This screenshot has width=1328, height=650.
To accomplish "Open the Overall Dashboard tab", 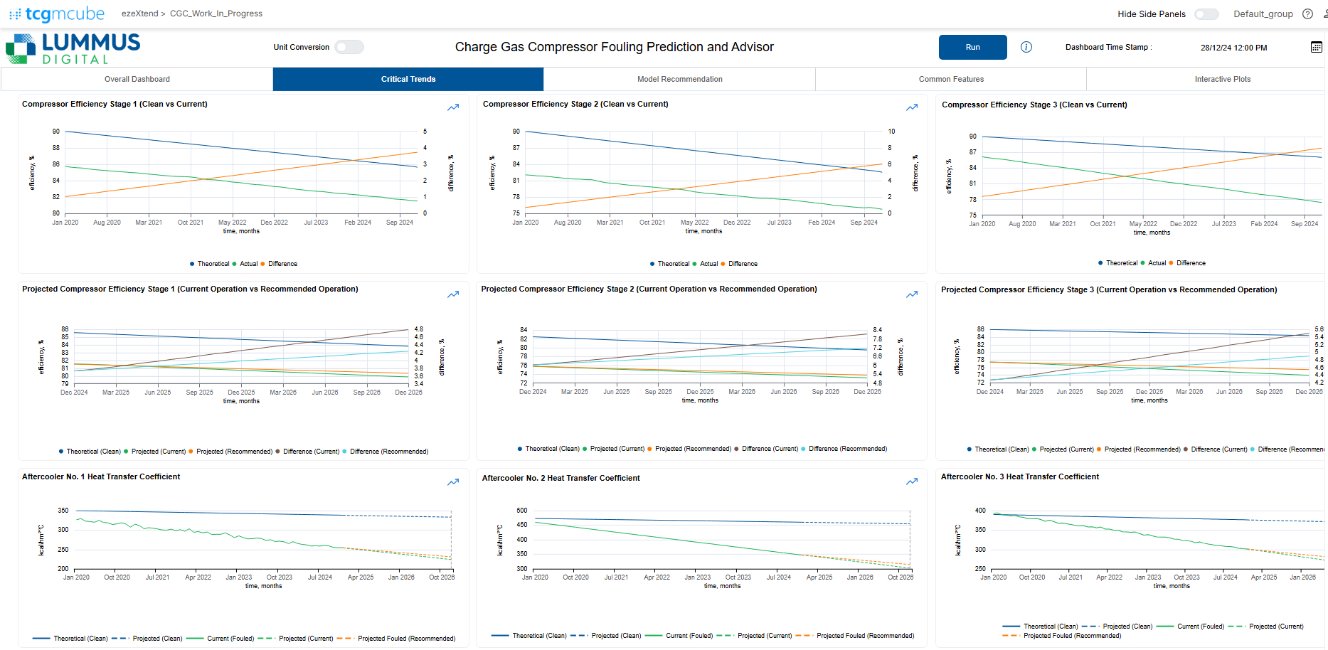I will click(137, 79).
